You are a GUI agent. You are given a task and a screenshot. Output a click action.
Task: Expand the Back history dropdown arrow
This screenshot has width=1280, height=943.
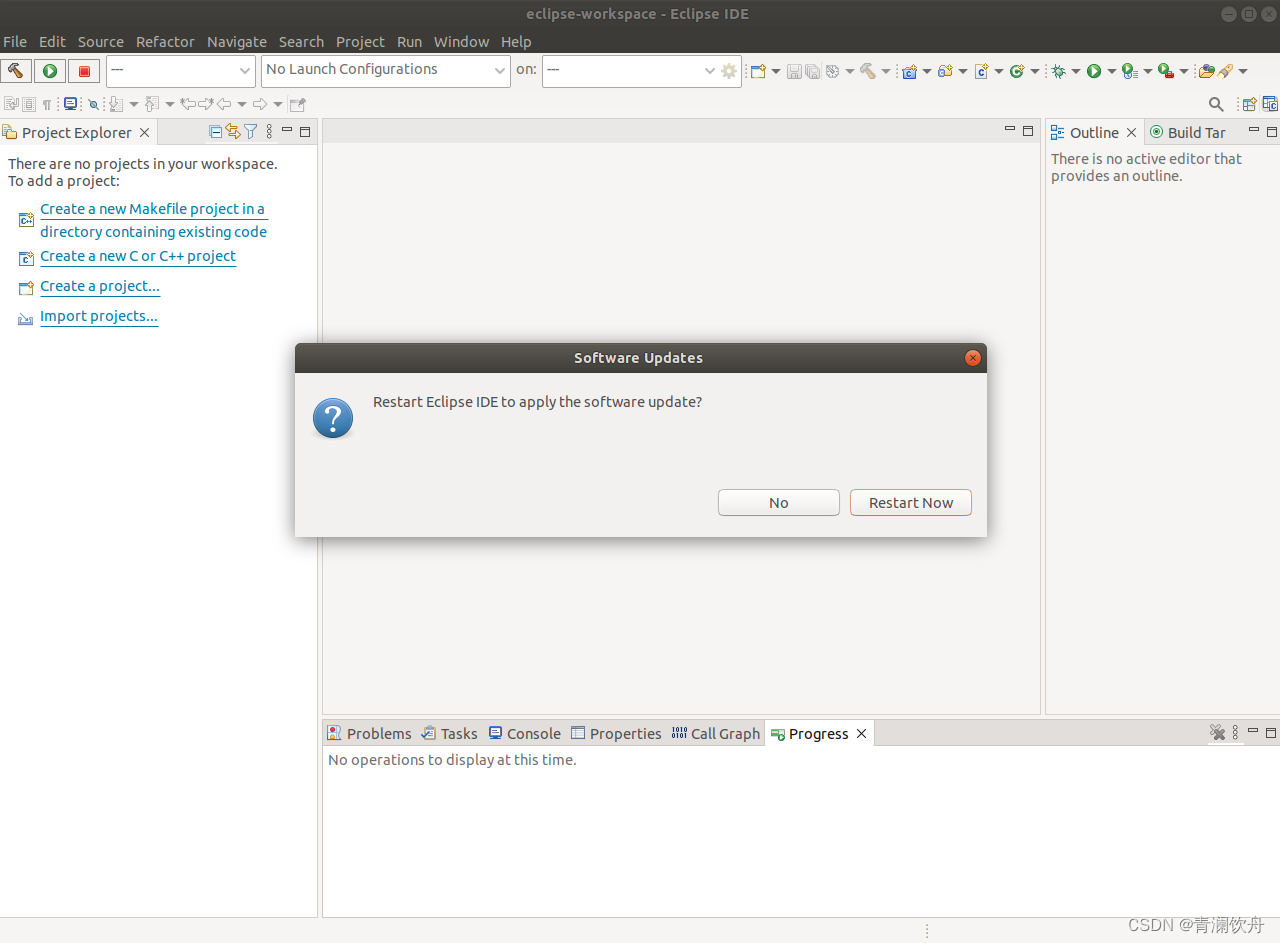242,104
